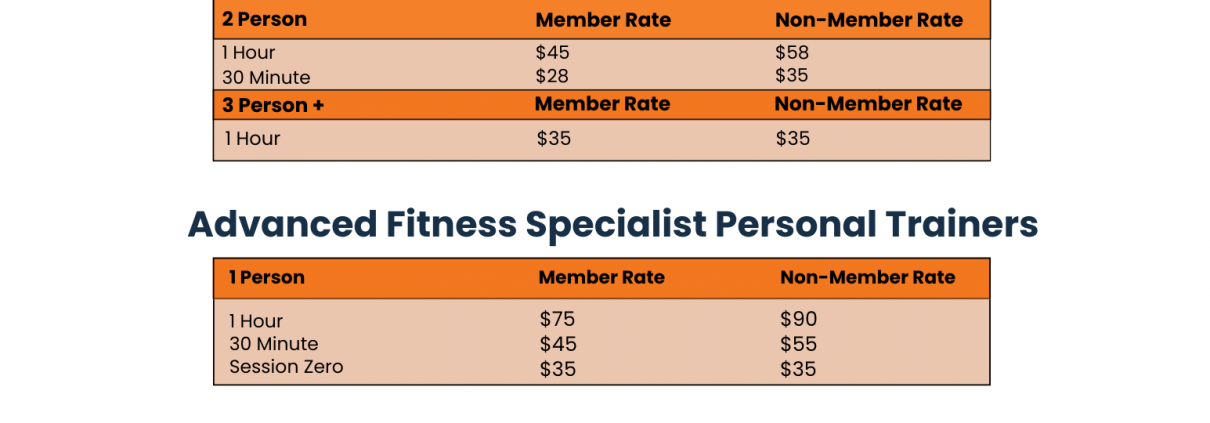Click Non-Member Rate header beside 2 Person
Viewport: 1210px width, 423px height.
(x=869, y=20)
